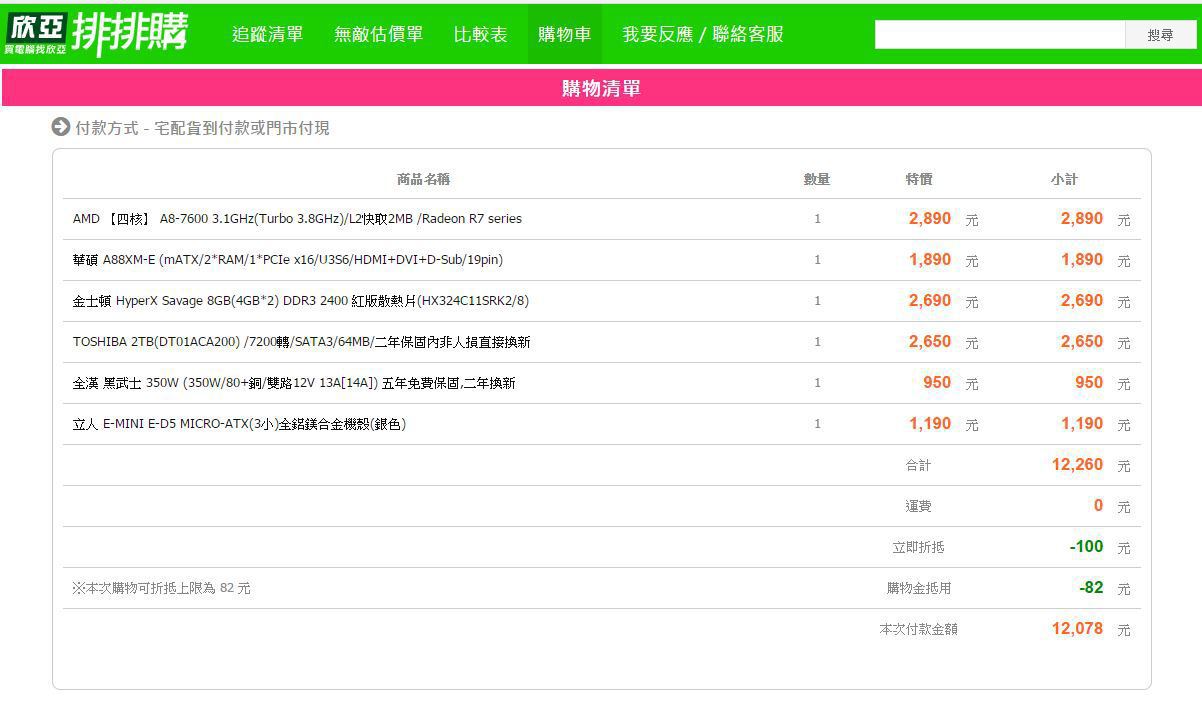This screenshot has height=702, width=1202.
Task: Click the 購物清單 pink header banner
Action: [601, 88]
